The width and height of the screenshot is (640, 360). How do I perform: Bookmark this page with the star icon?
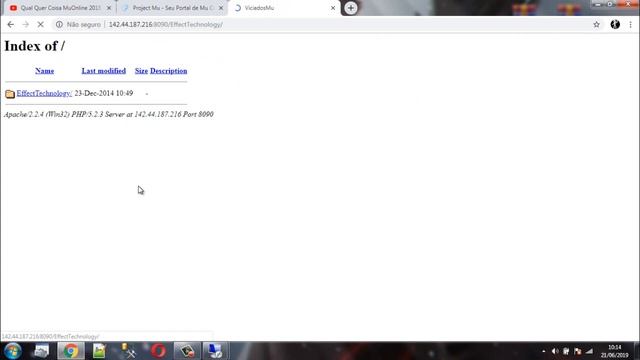(596, 24)
